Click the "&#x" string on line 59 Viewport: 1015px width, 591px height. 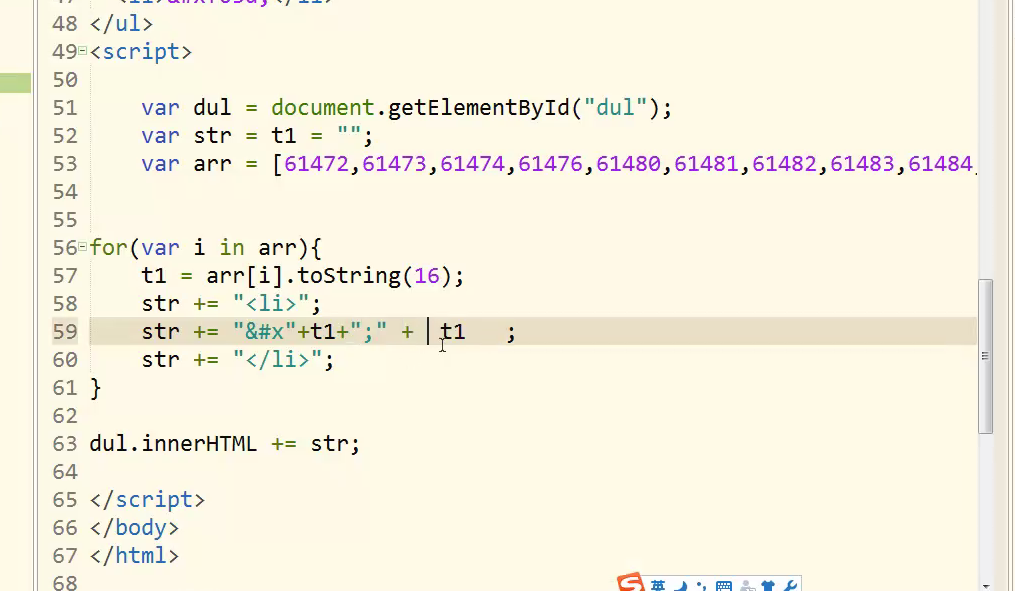pyautogui.click(x=264, y=331)
